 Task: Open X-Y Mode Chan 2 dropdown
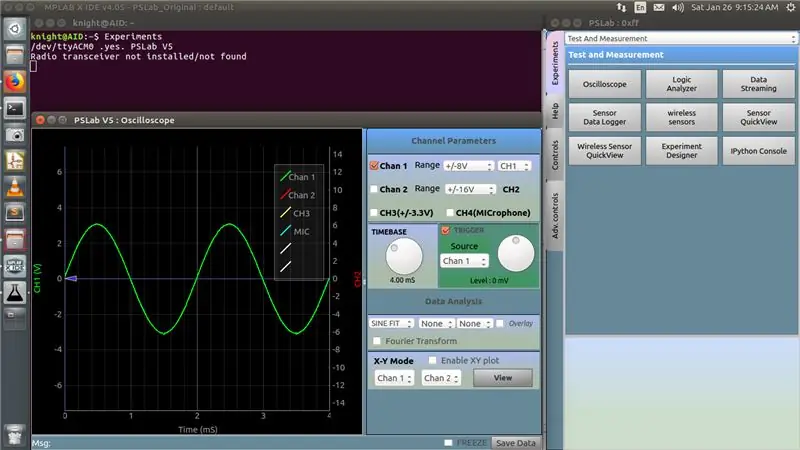[x=441, y=378]
